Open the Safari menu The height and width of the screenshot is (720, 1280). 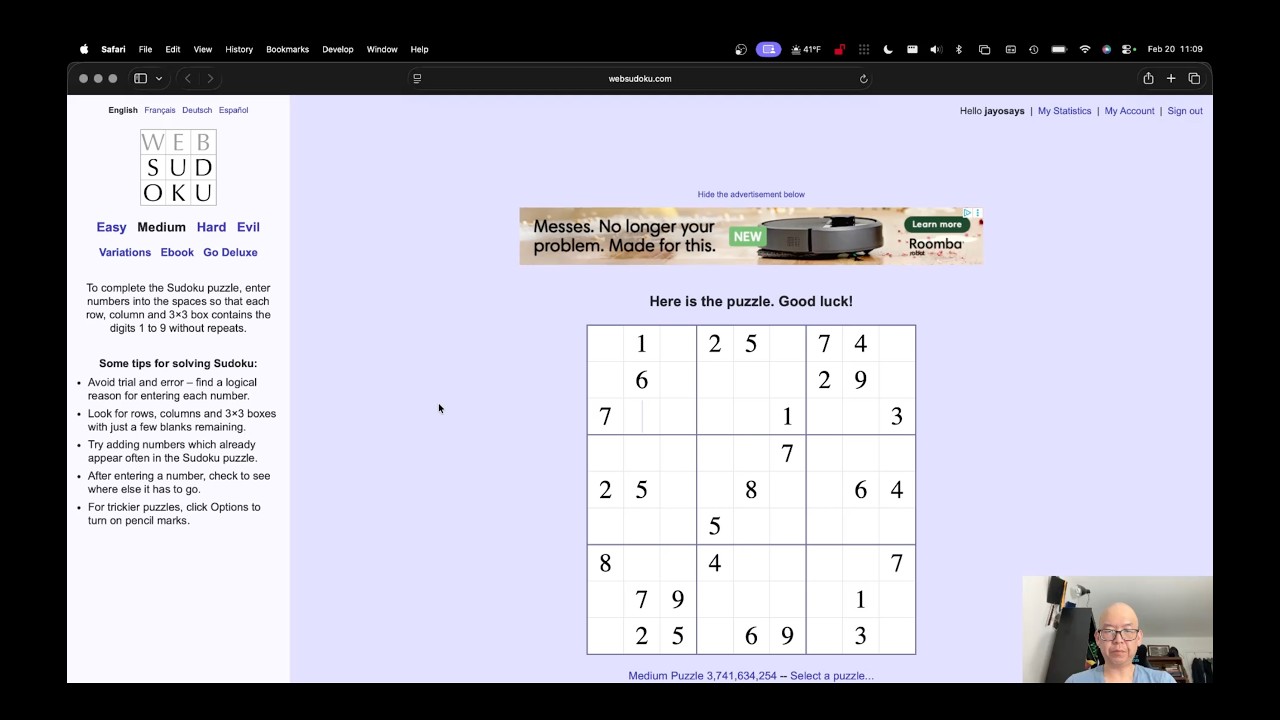click(113, 49)
